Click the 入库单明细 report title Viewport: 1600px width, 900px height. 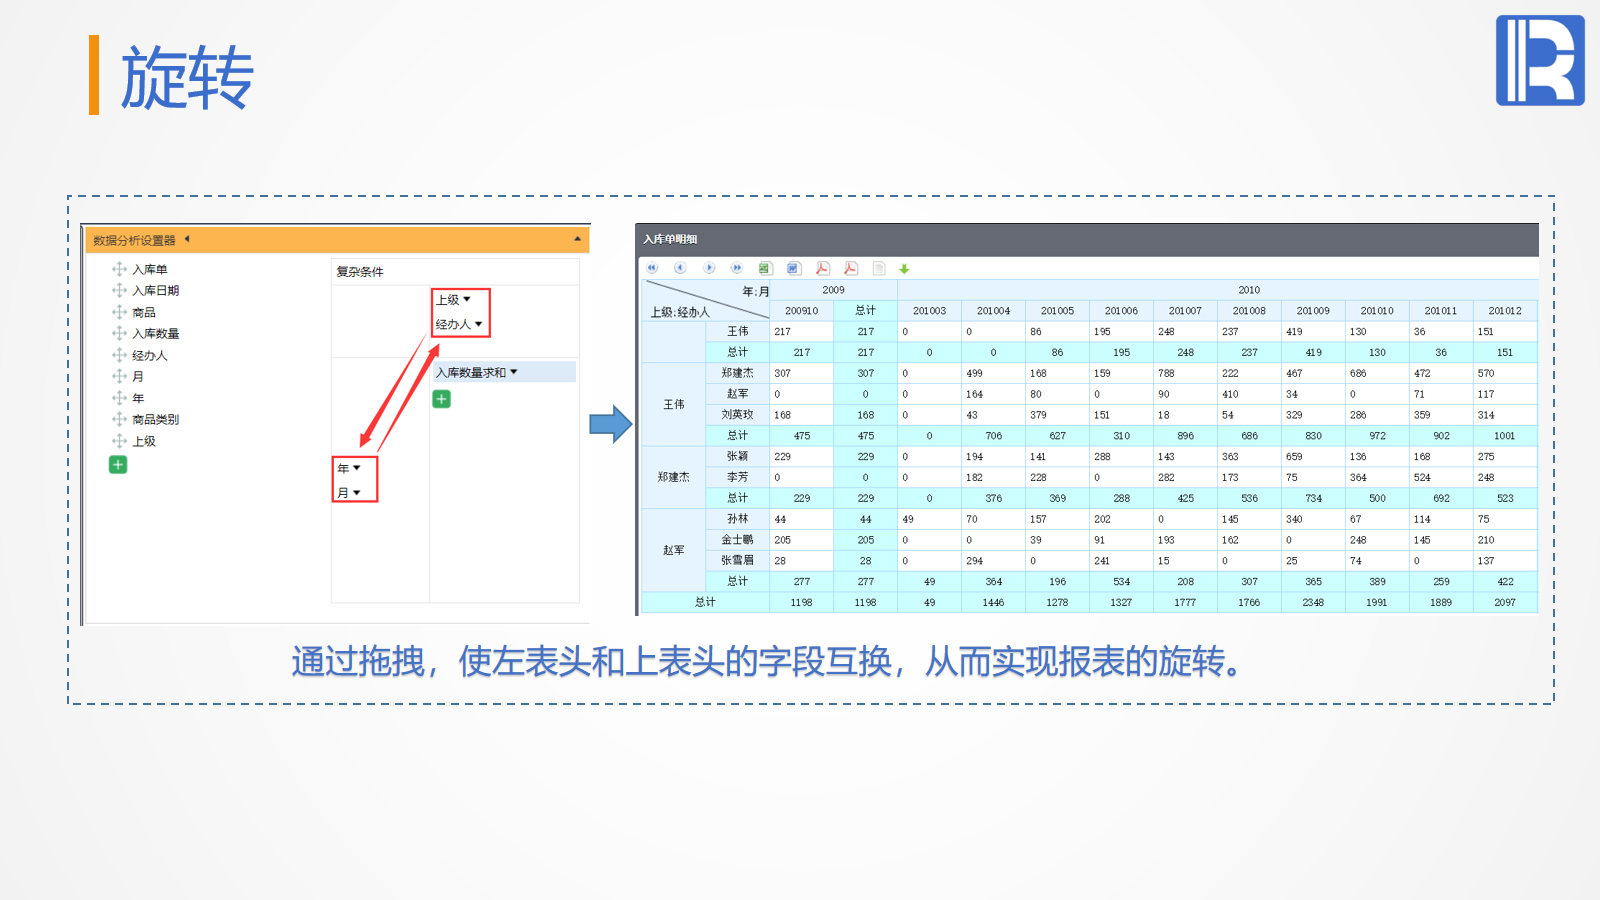[671, 239]
